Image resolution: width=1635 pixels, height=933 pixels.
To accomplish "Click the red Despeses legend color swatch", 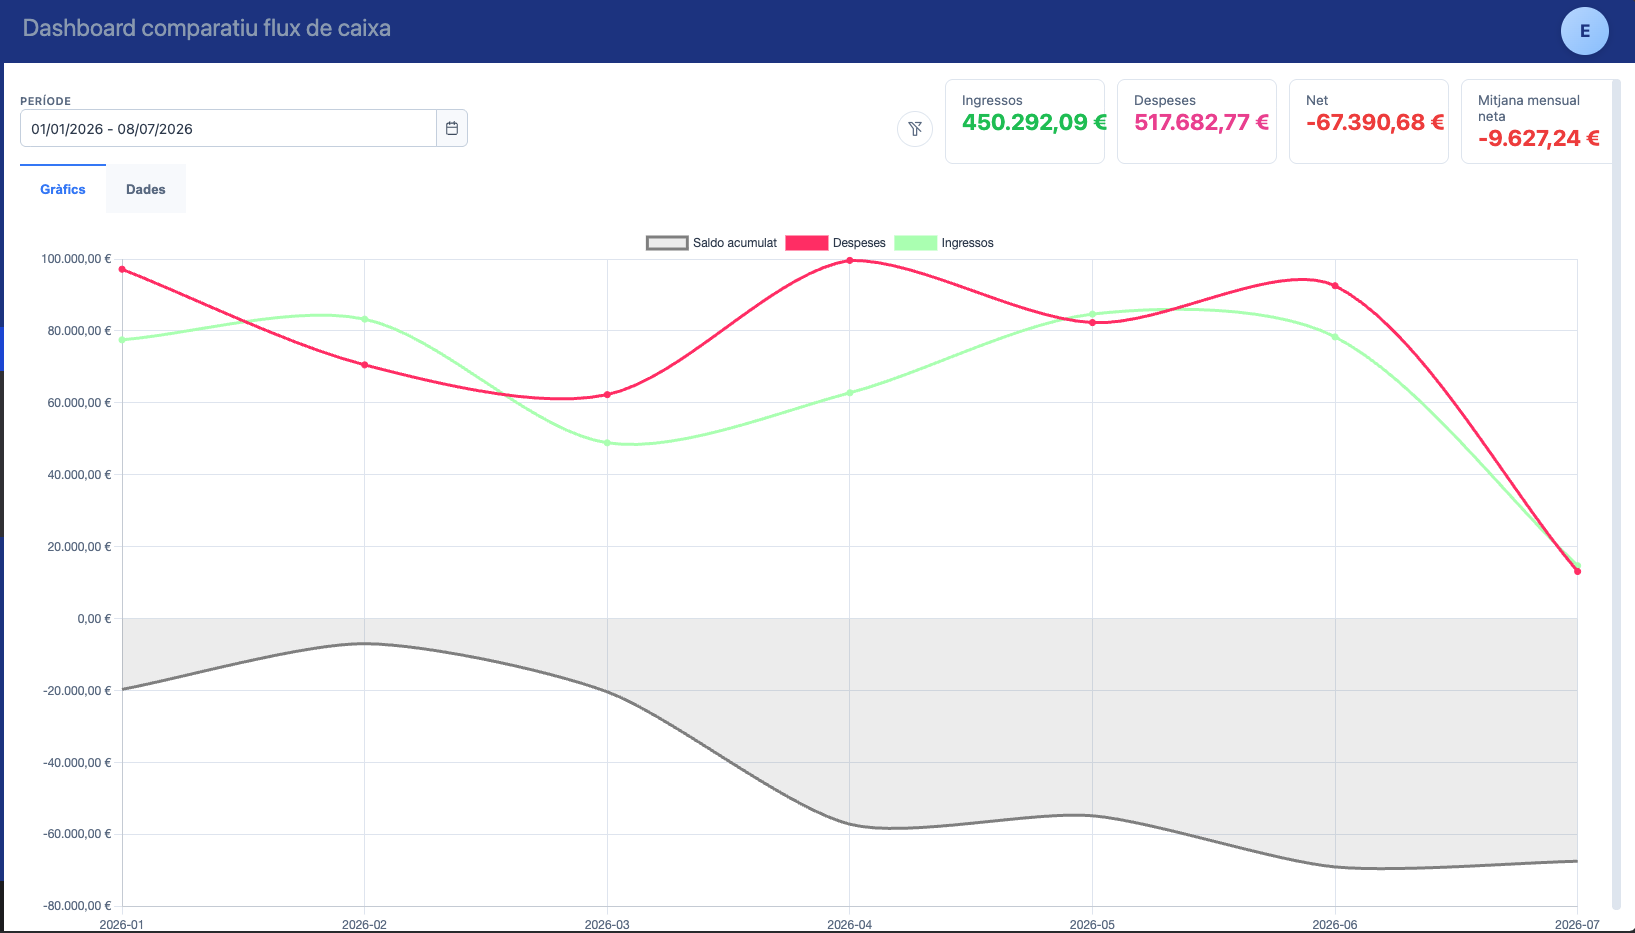I will [x=807, y=243].
